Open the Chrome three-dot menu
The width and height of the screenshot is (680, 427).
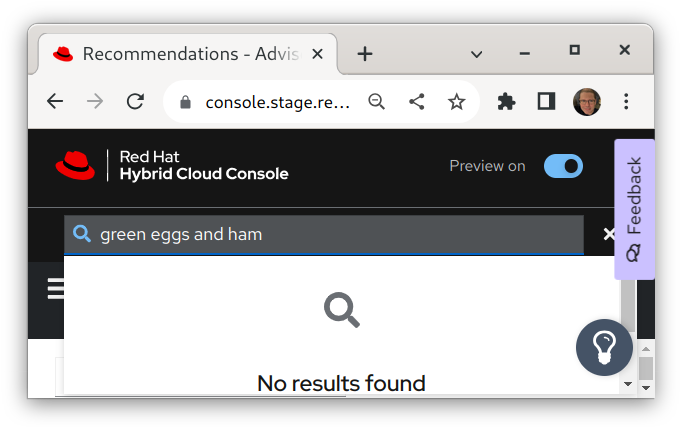[x=627, y=101]
